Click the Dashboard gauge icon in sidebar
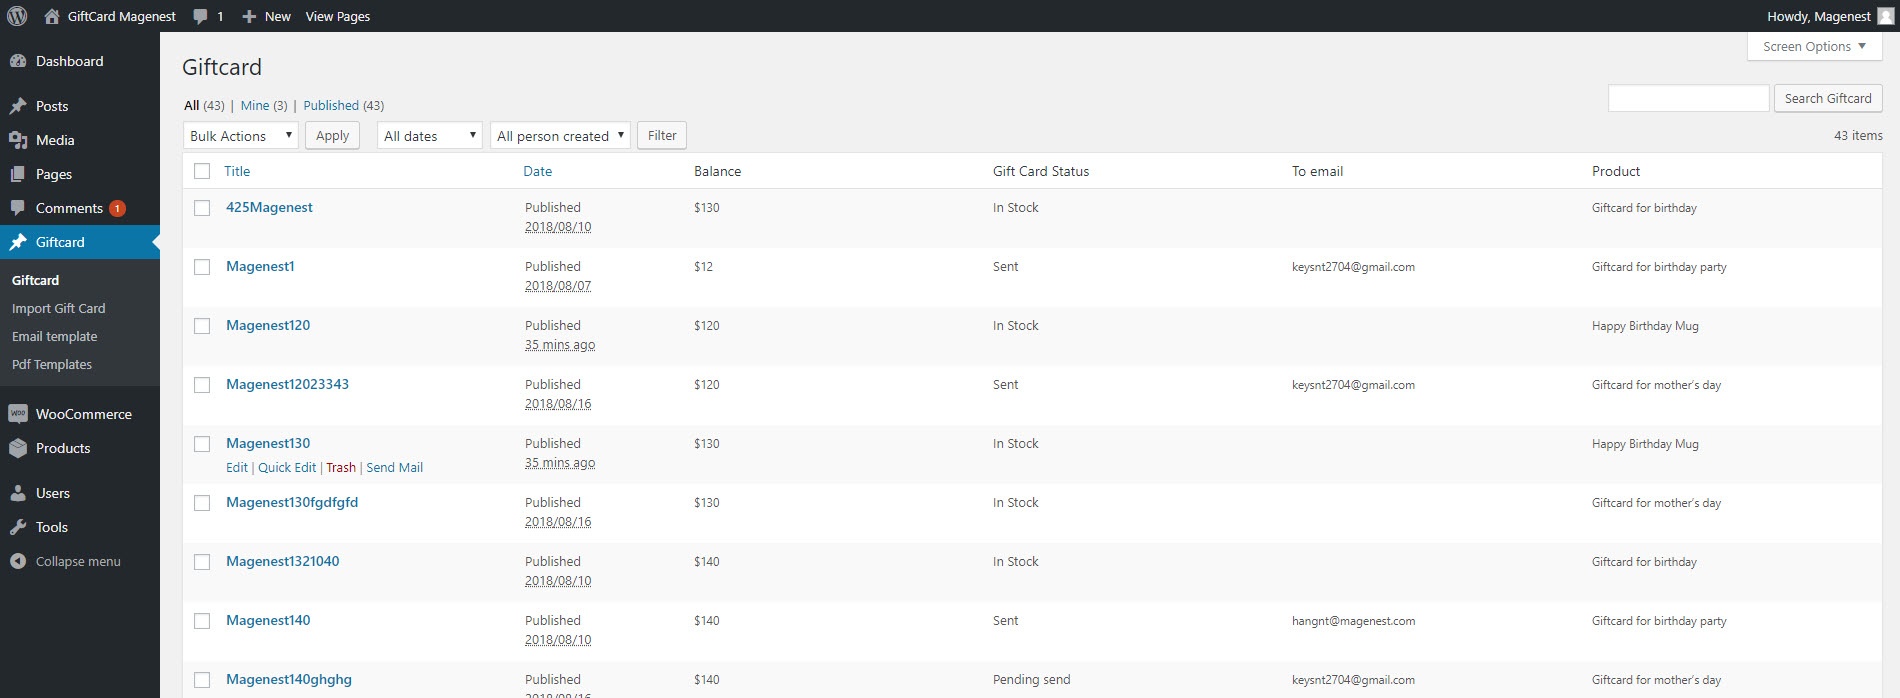 coord(17,61)
